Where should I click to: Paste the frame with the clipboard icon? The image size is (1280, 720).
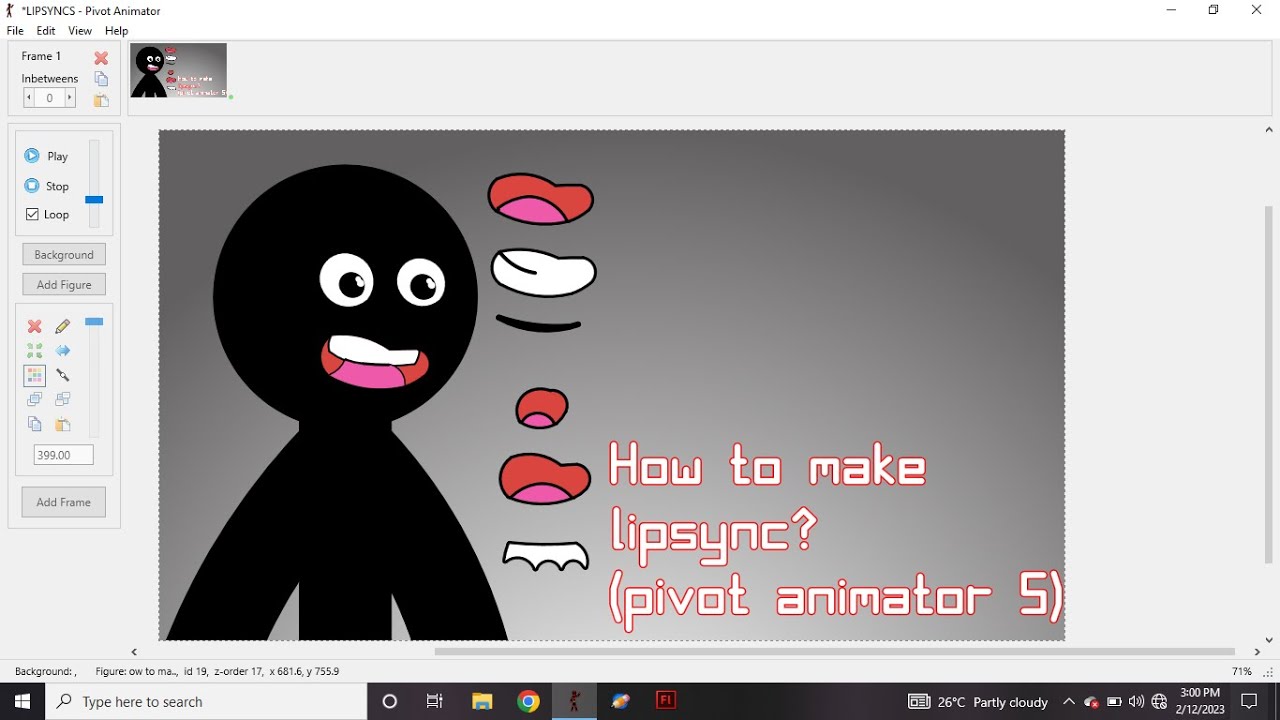coord(101,100)
